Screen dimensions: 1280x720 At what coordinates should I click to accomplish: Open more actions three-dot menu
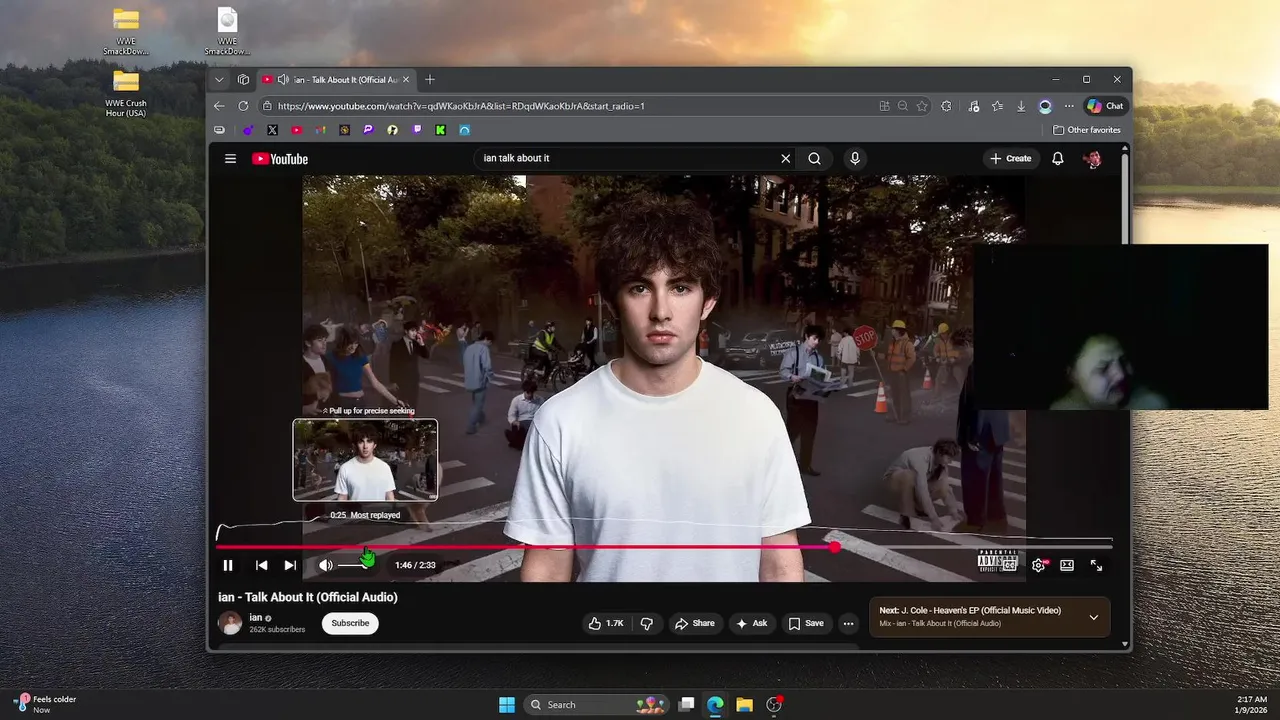(848, 623)
